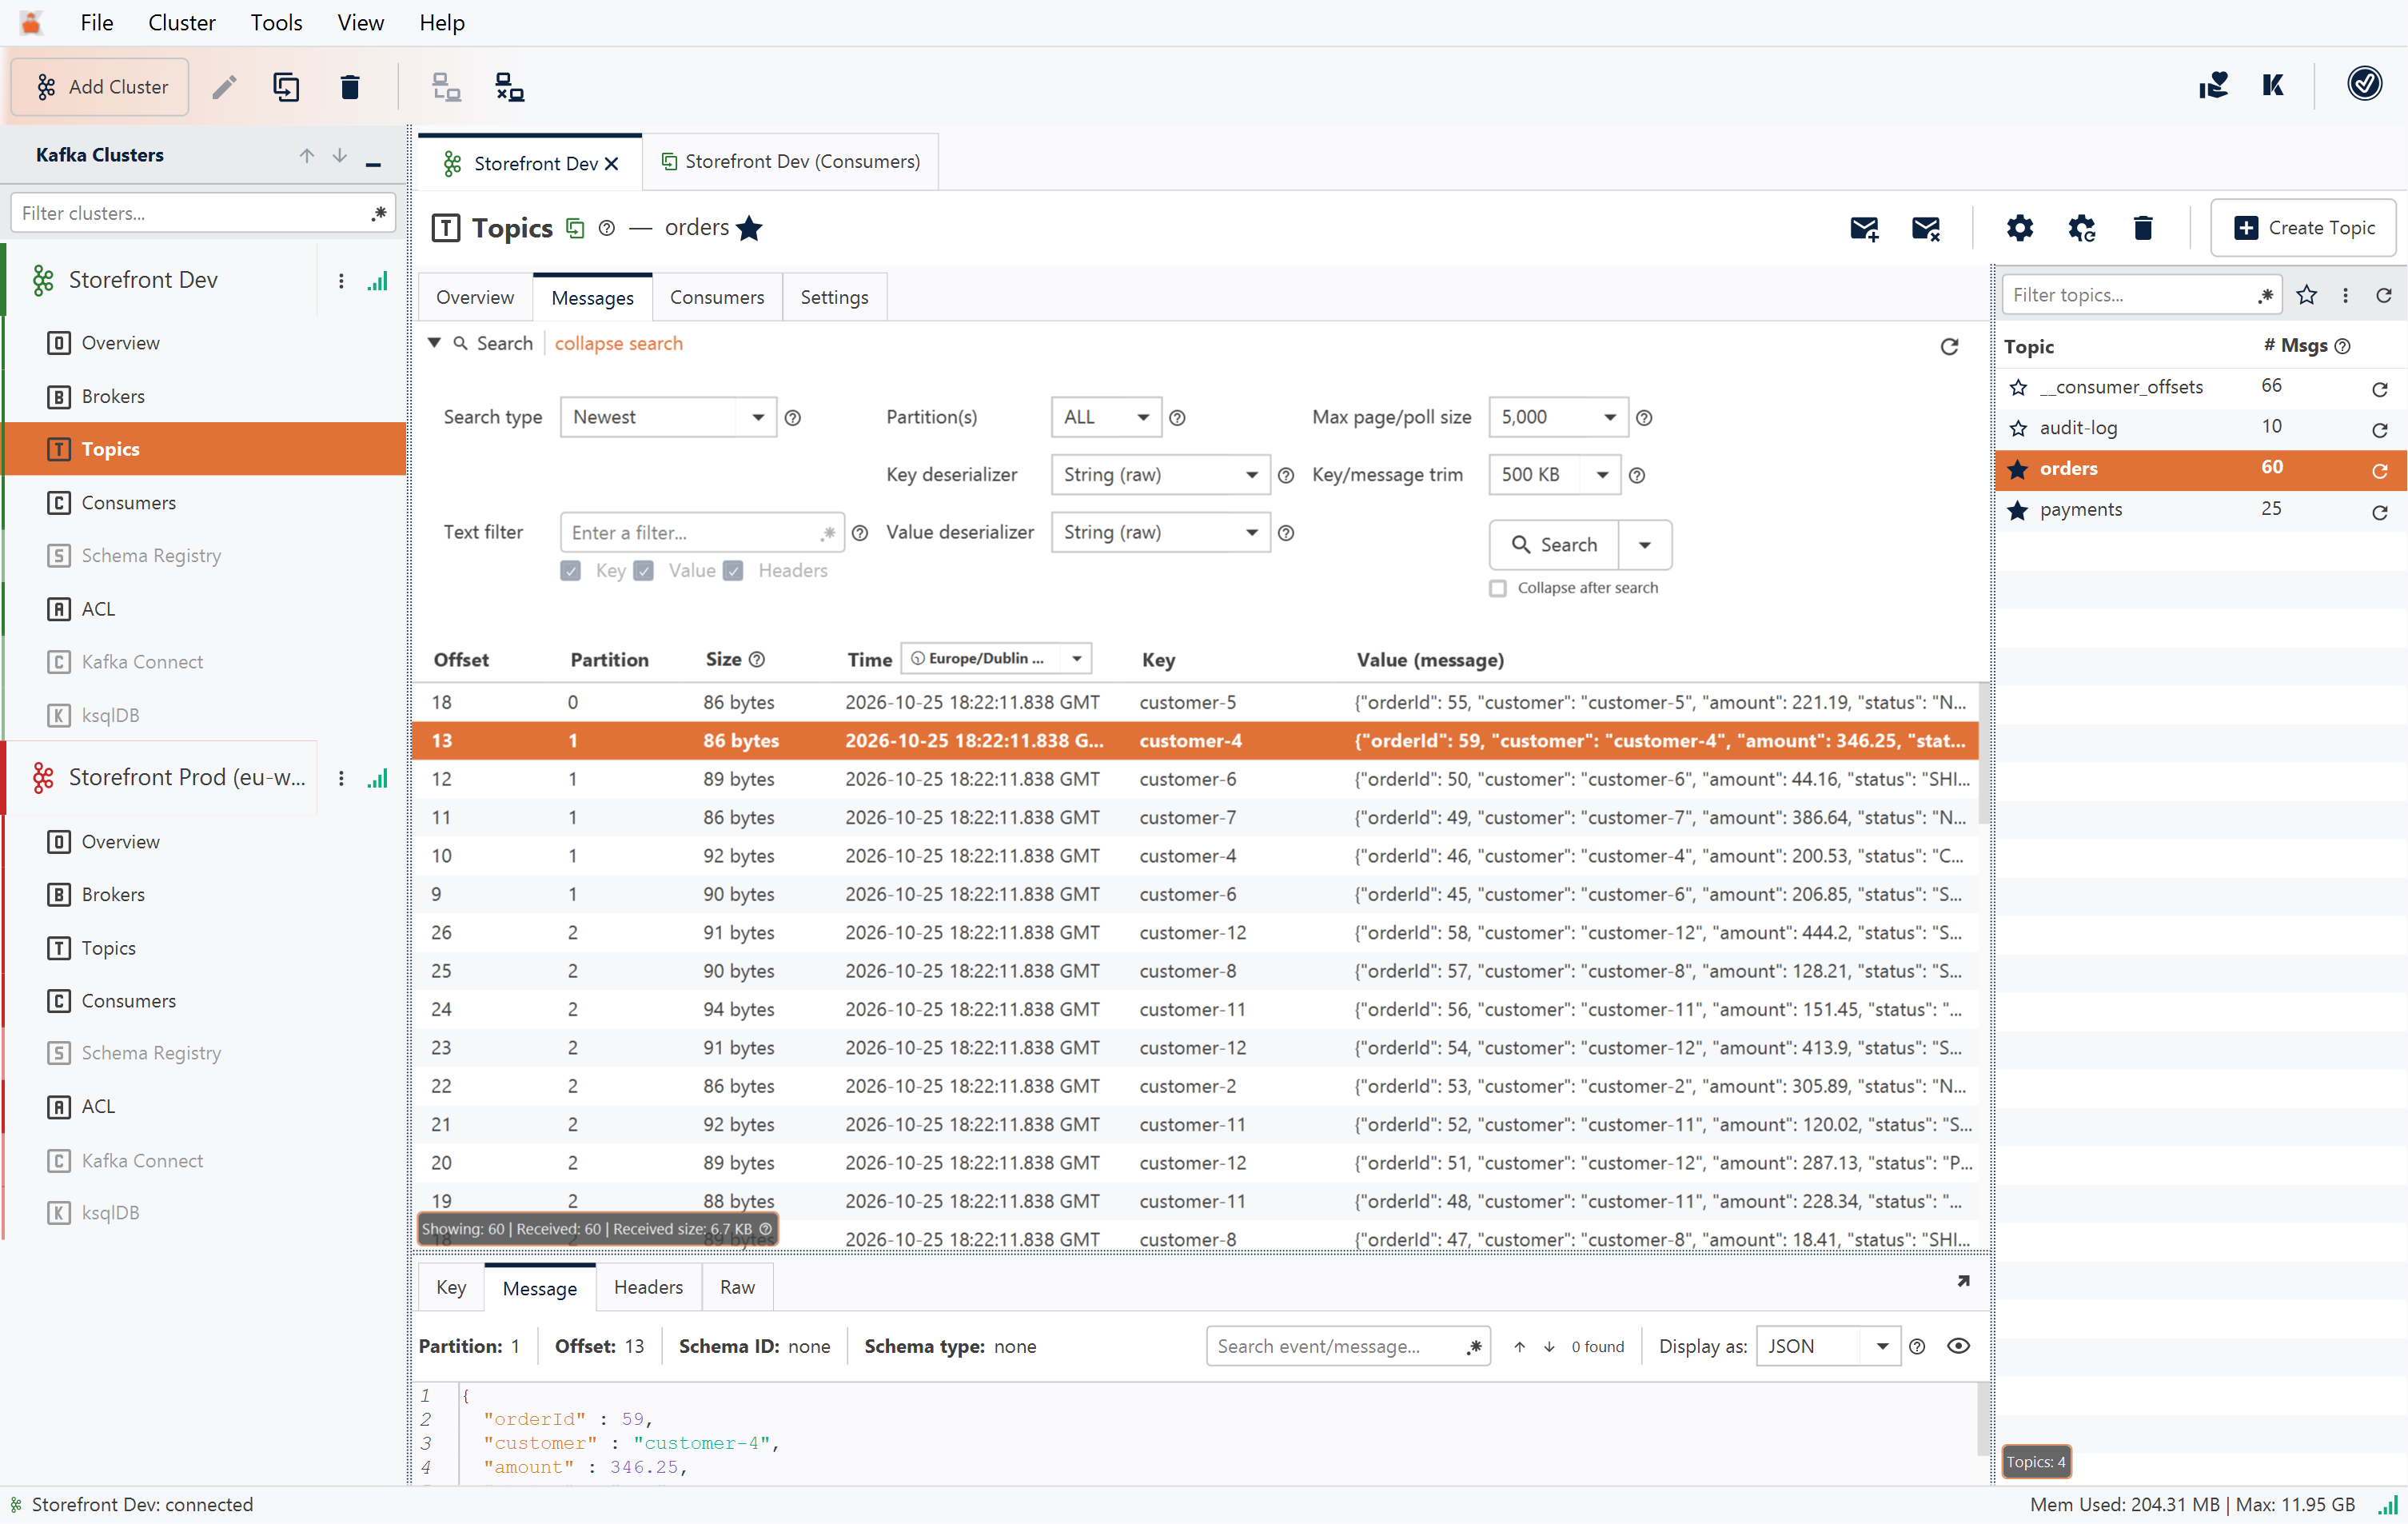Click help icon next to Search type
2408x1524 pixels.
pyautogui.click(x=793, y=418)
